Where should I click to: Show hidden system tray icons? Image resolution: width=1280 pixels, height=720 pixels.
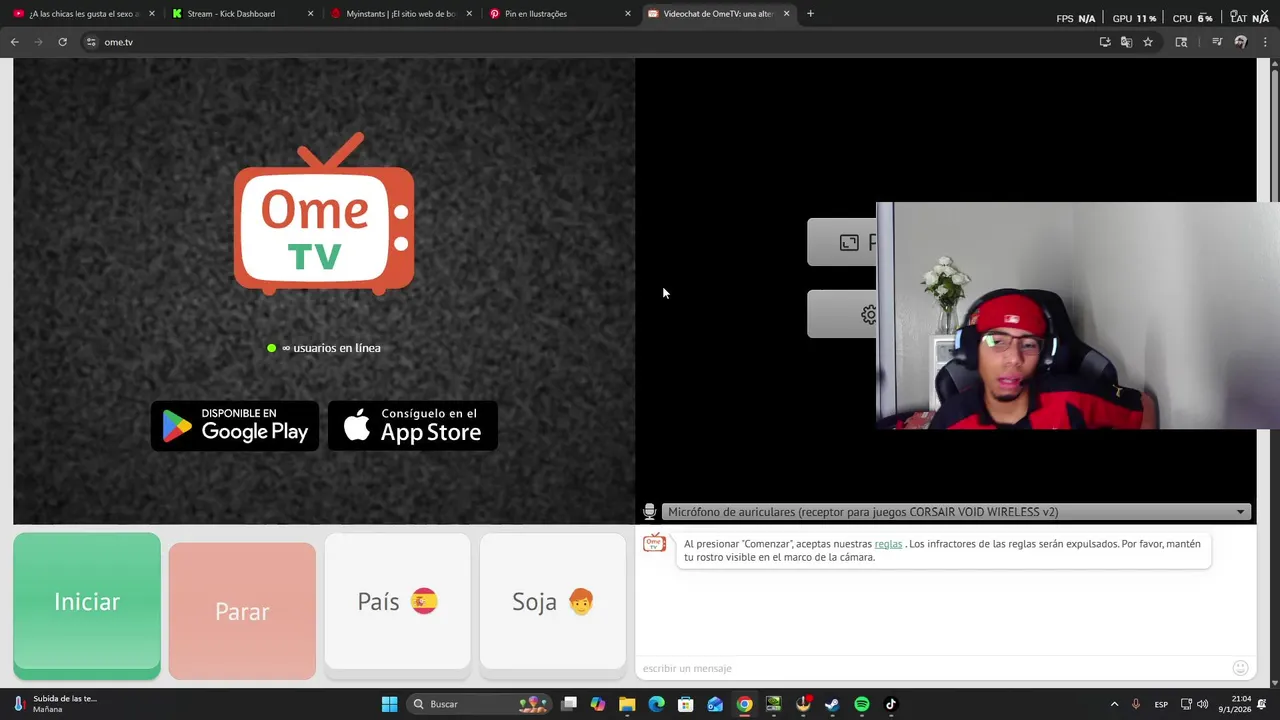coord(1114,704)
